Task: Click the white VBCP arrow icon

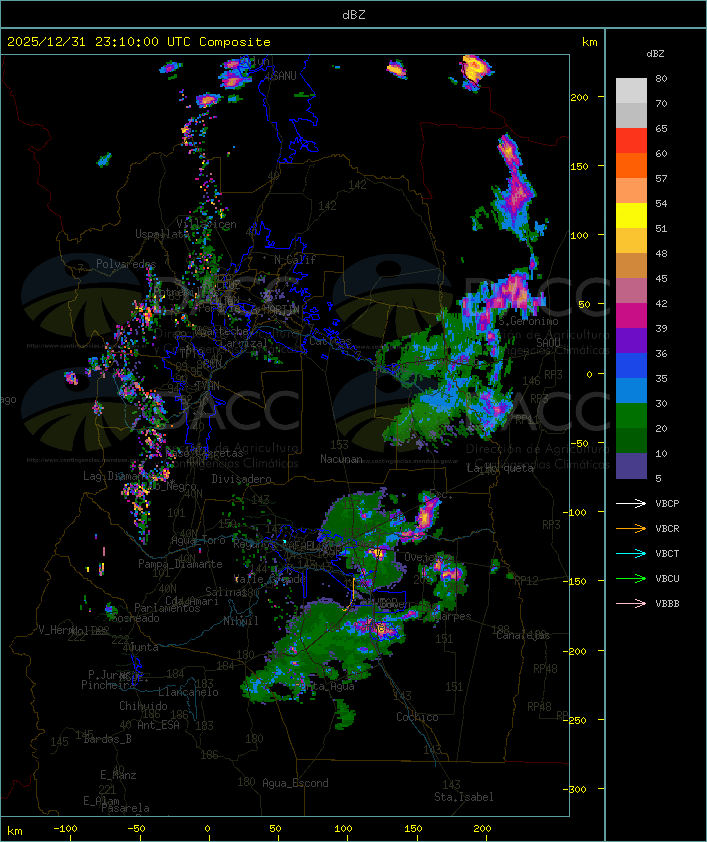Action: pyautogui.click(x=631, y=504)
